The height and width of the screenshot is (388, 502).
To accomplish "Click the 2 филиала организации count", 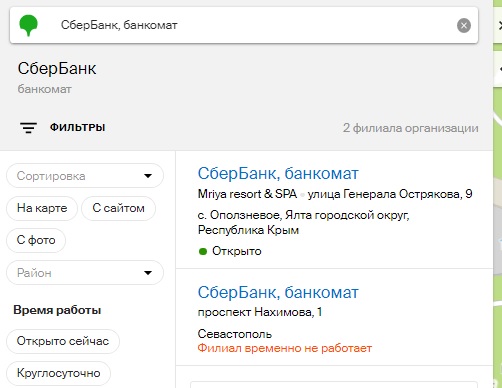I will [x=411, y=128].
